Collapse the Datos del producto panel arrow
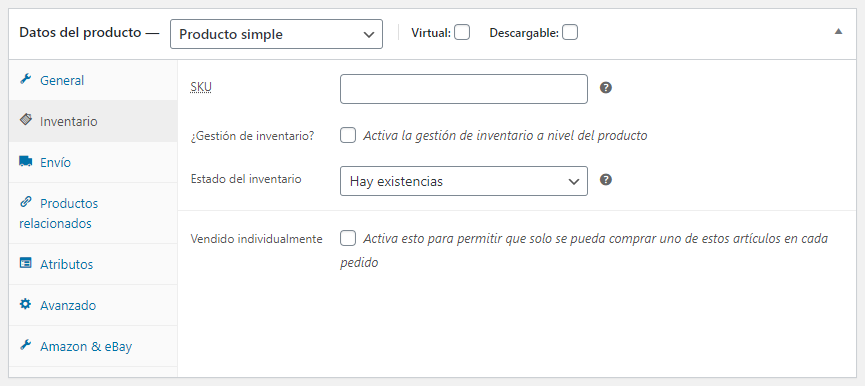The height and width of the screenshot is (386, 865). 839,31
